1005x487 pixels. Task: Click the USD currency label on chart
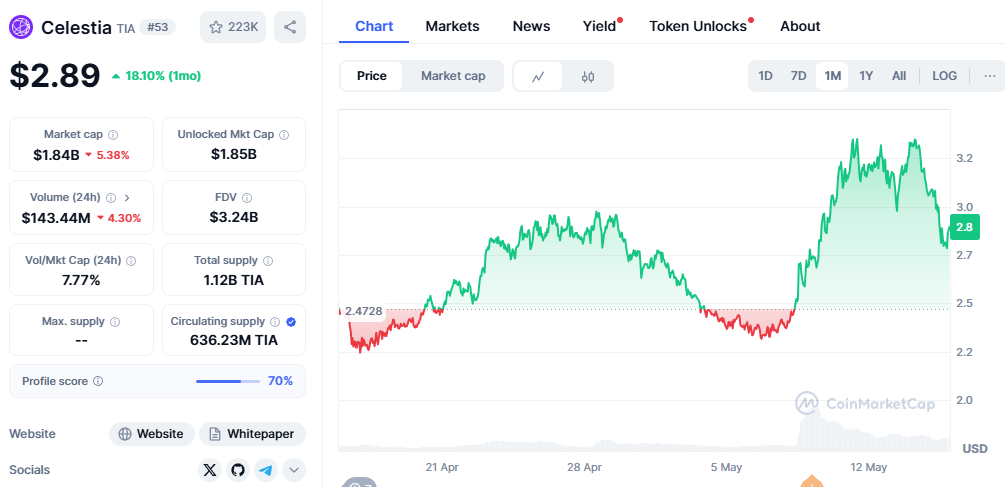[x=975, y=449]
